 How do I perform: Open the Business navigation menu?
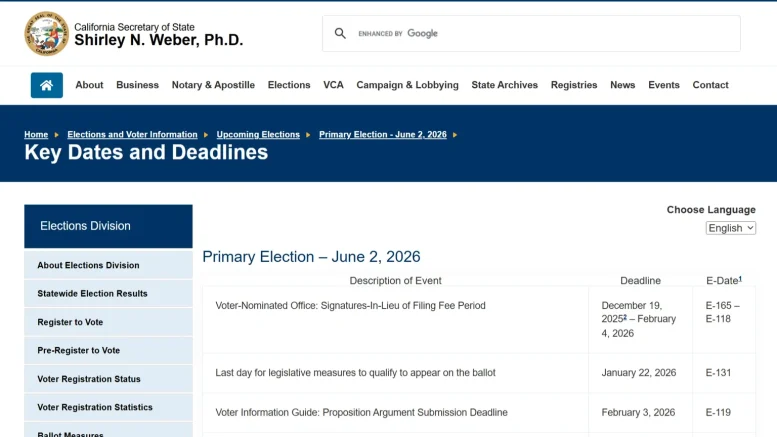click(x=137, y=85)
